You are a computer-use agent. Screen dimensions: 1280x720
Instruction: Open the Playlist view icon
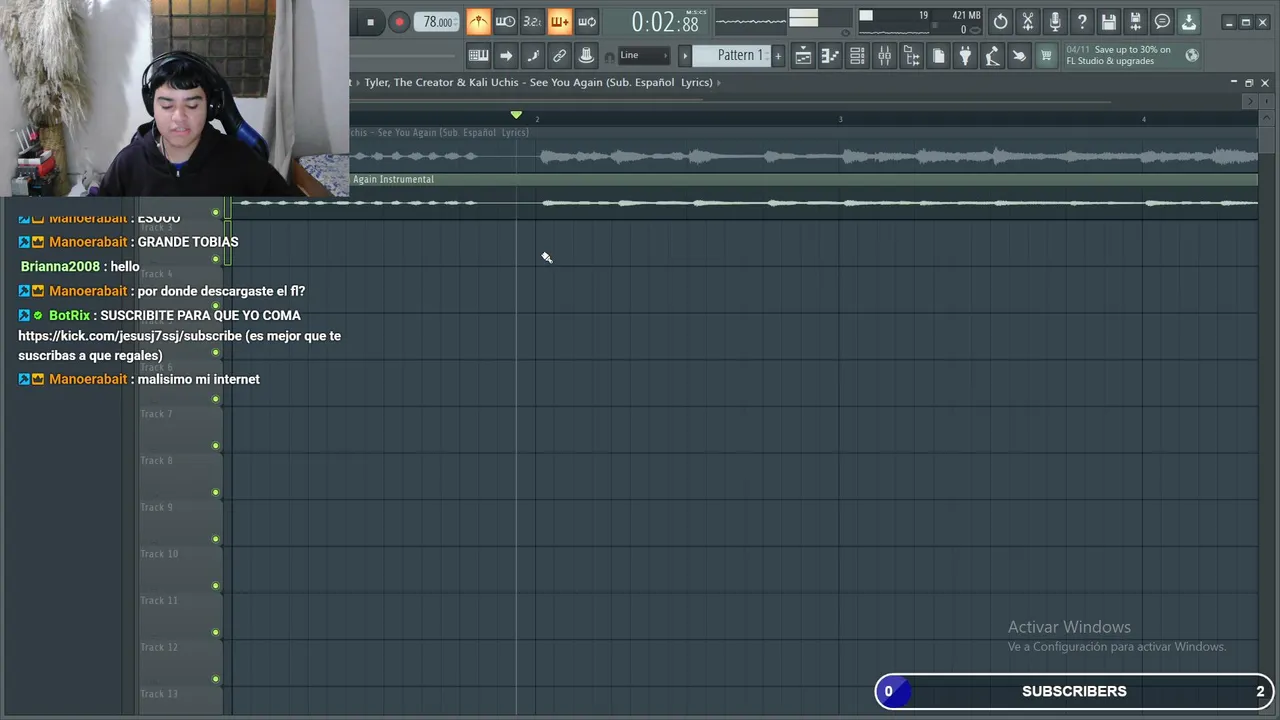[x=803, y=56]
